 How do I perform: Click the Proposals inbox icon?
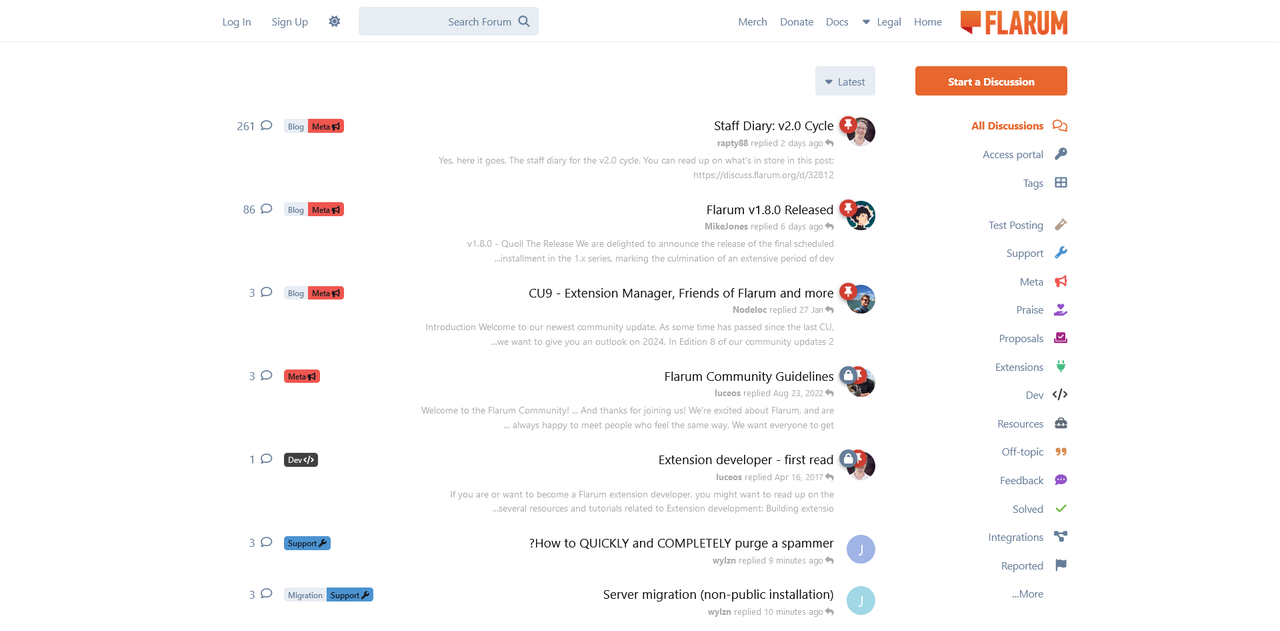1061,338
